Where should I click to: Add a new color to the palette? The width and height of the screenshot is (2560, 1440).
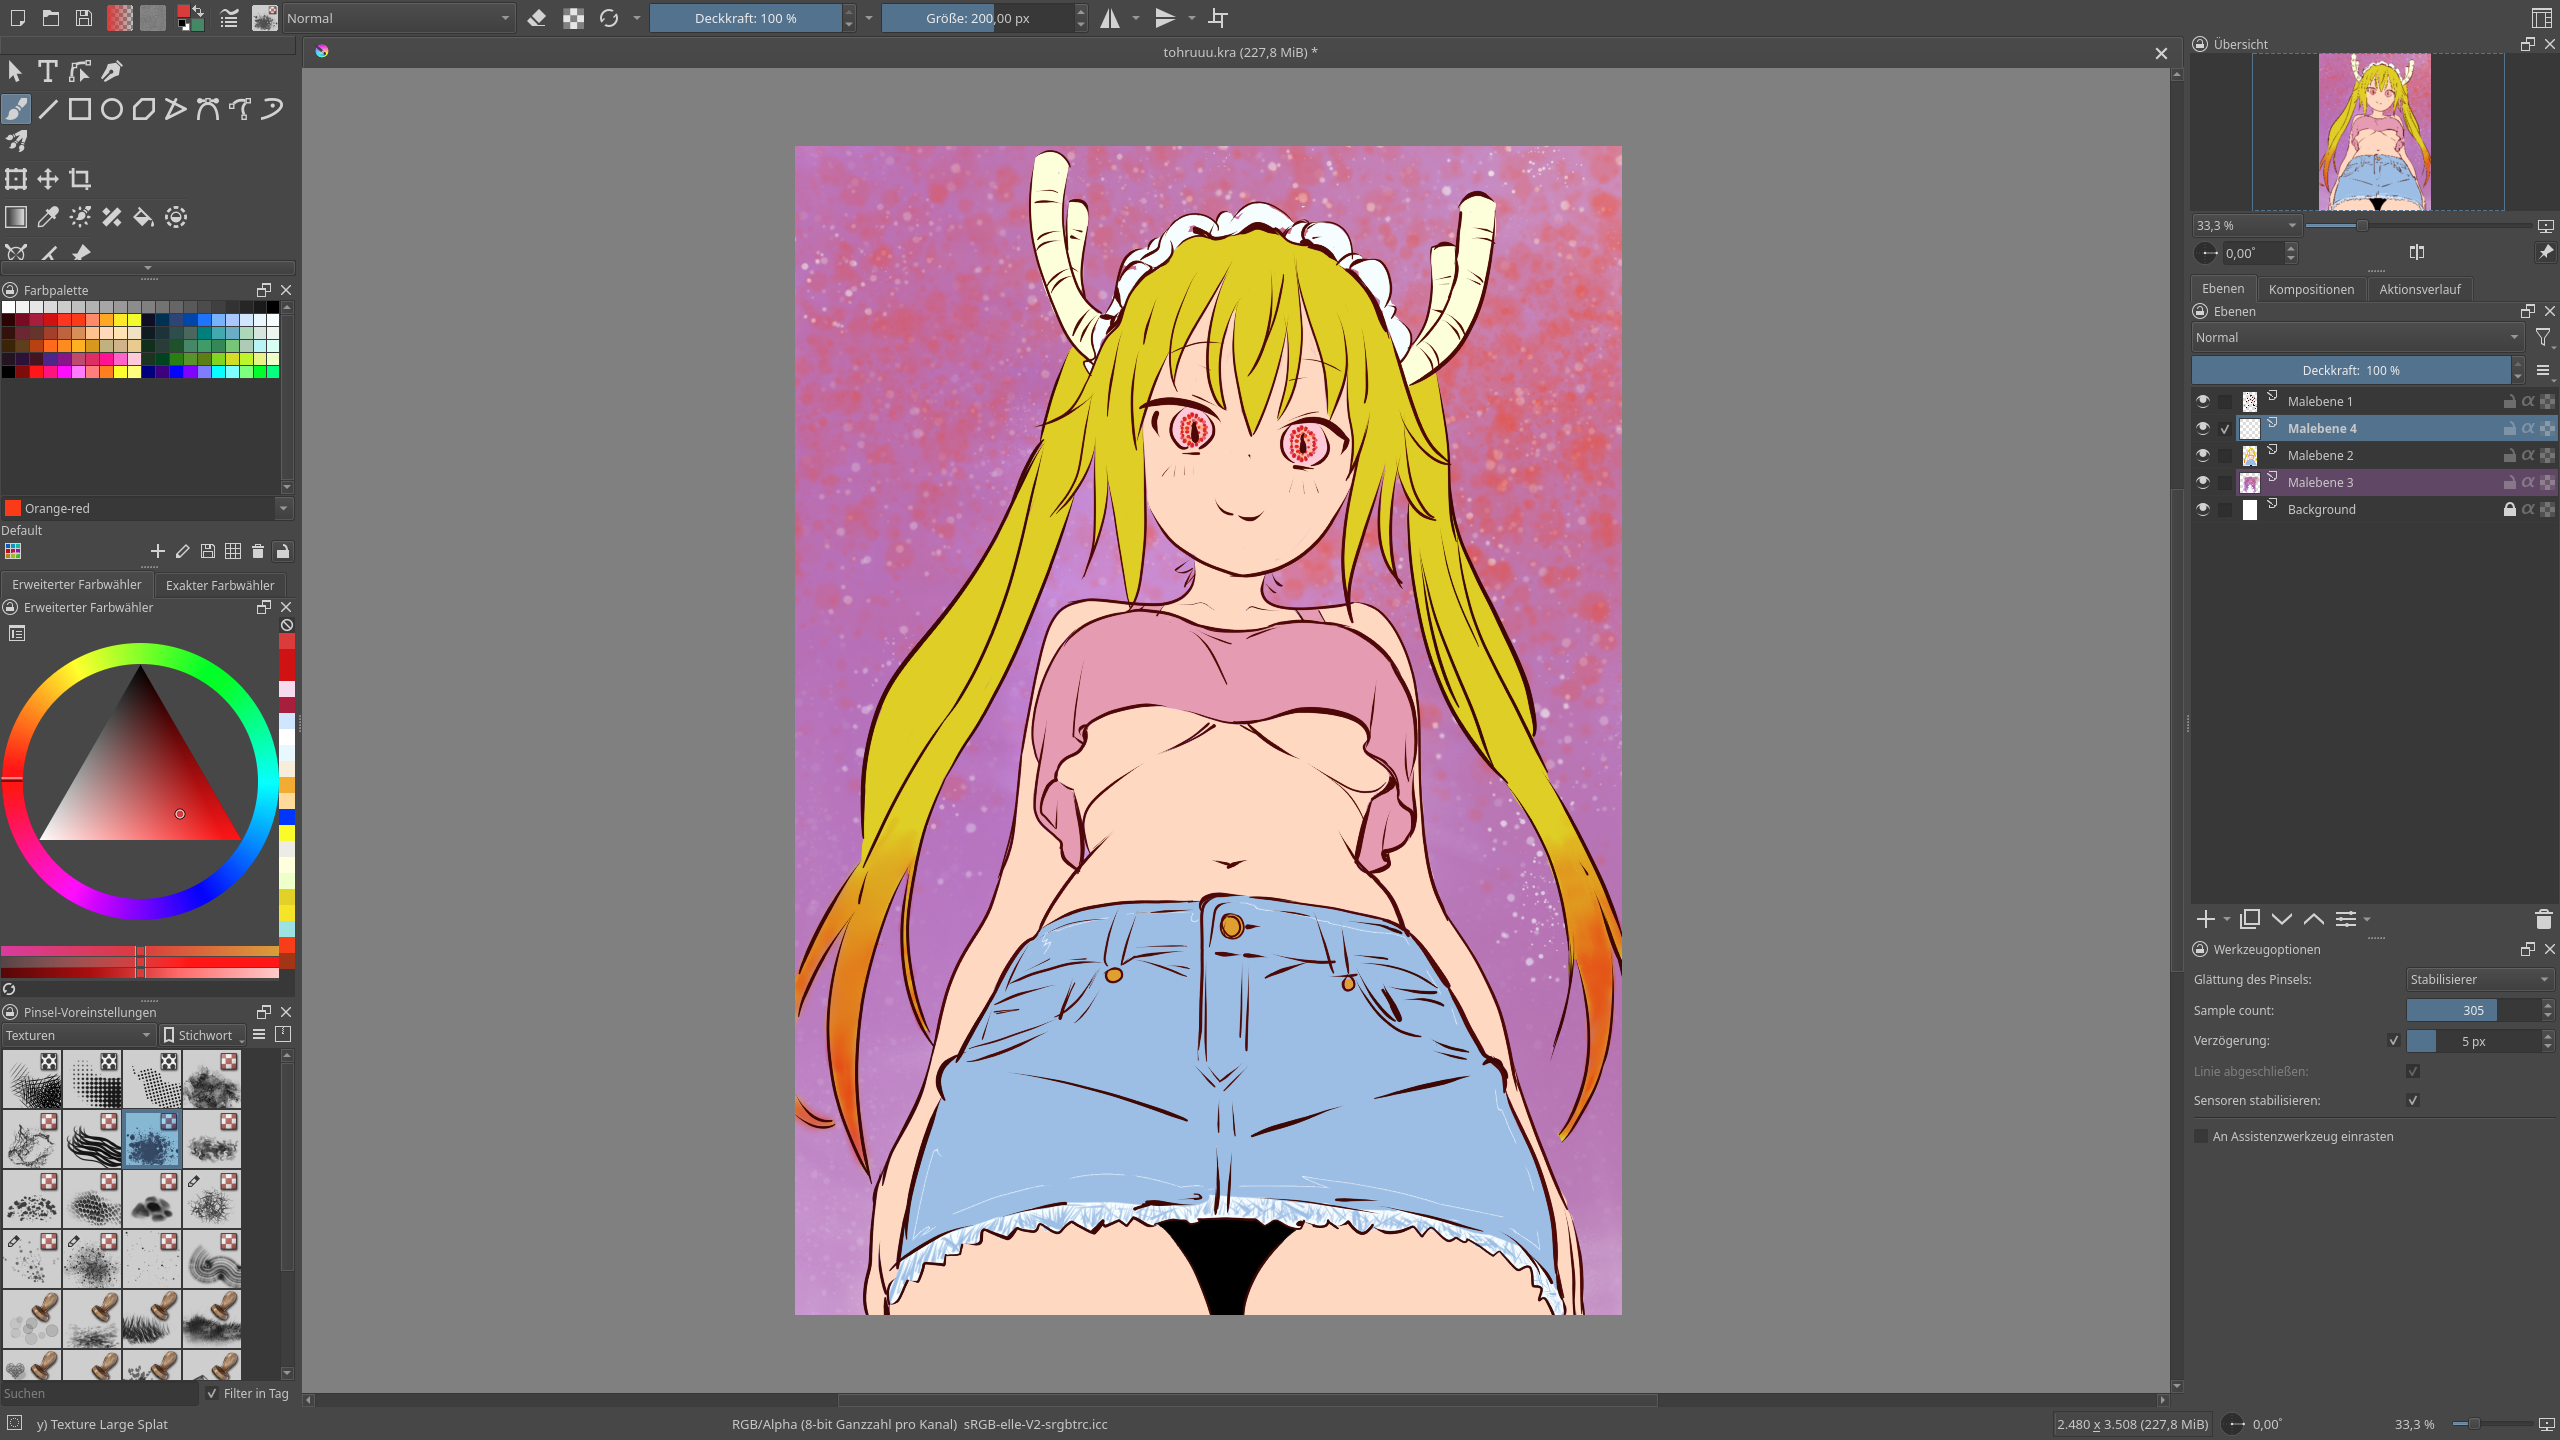pyautogui.click(x=157, y=551)
